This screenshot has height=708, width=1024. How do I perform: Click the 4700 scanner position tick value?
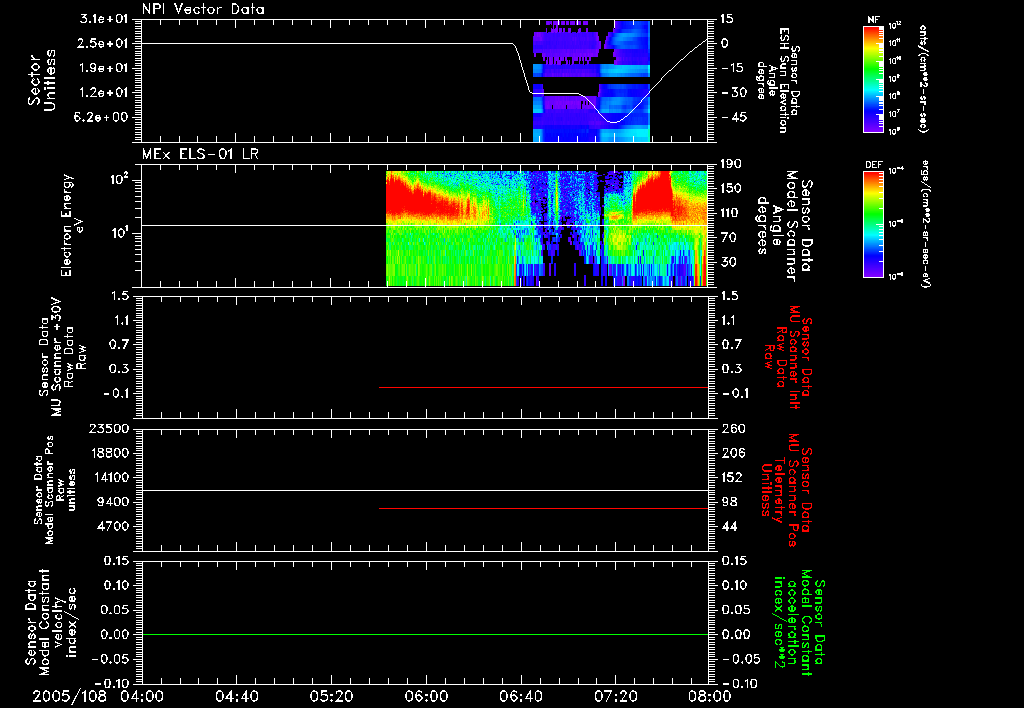point(113,526)
